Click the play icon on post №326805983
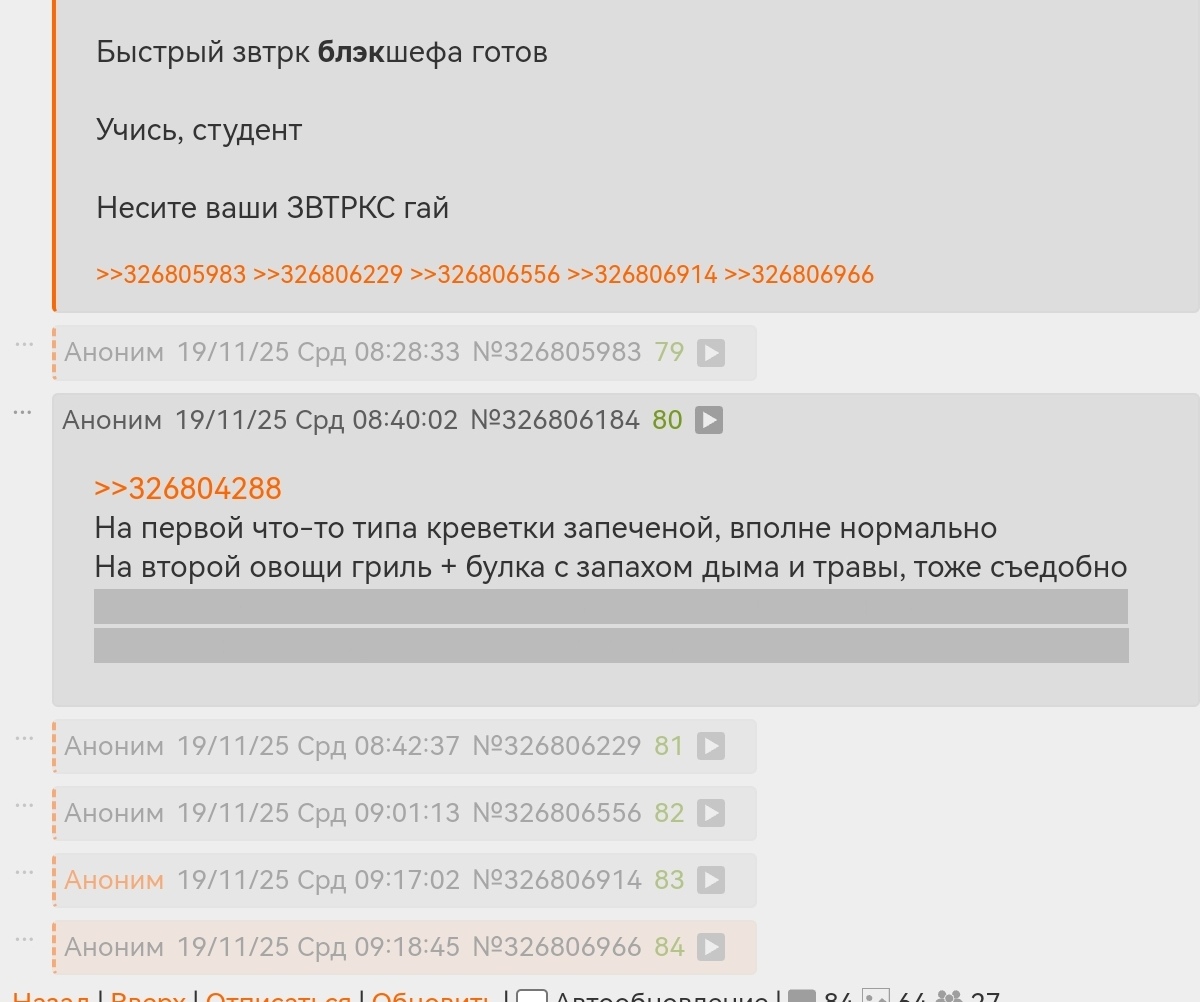Image resolution: width=1200 pixels, height=1002 pixels. coord(710,353)
